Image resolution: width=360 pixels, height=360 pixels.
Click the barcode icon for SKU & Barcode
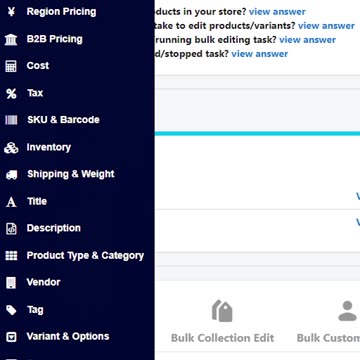pyautogui.click(x=11, y=120)
